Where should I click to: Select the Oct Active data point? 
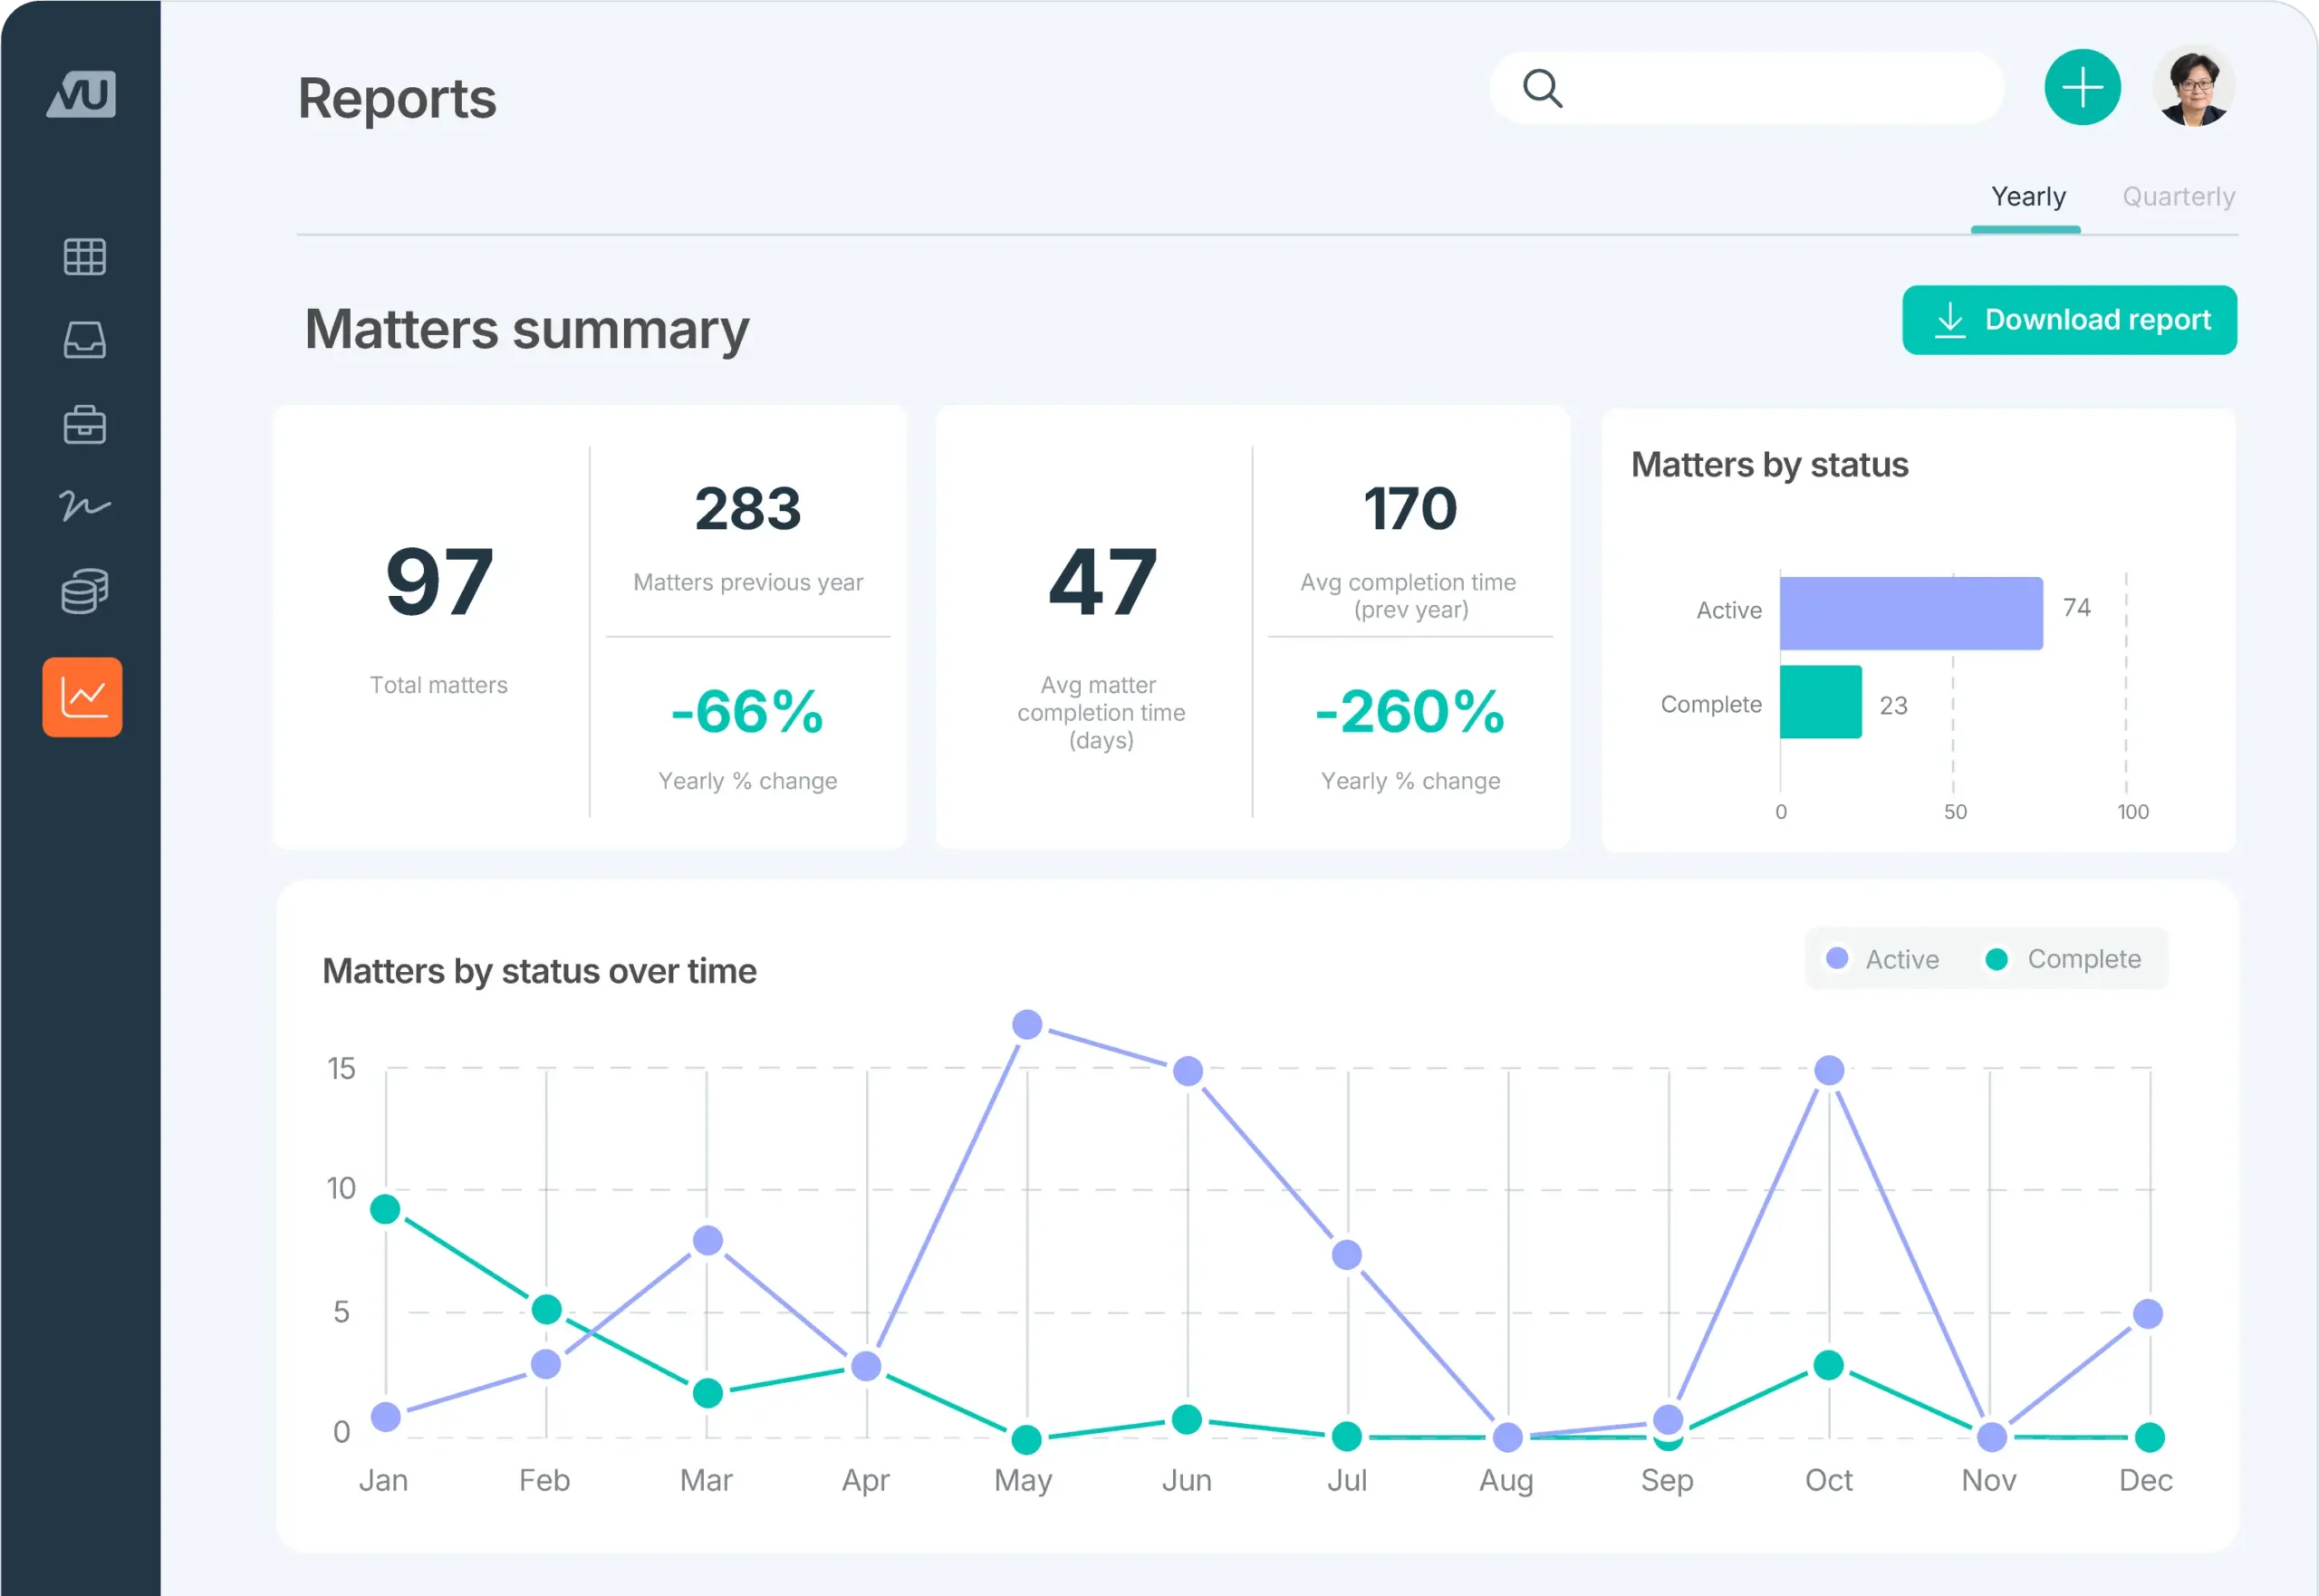pos(1829,1070)
